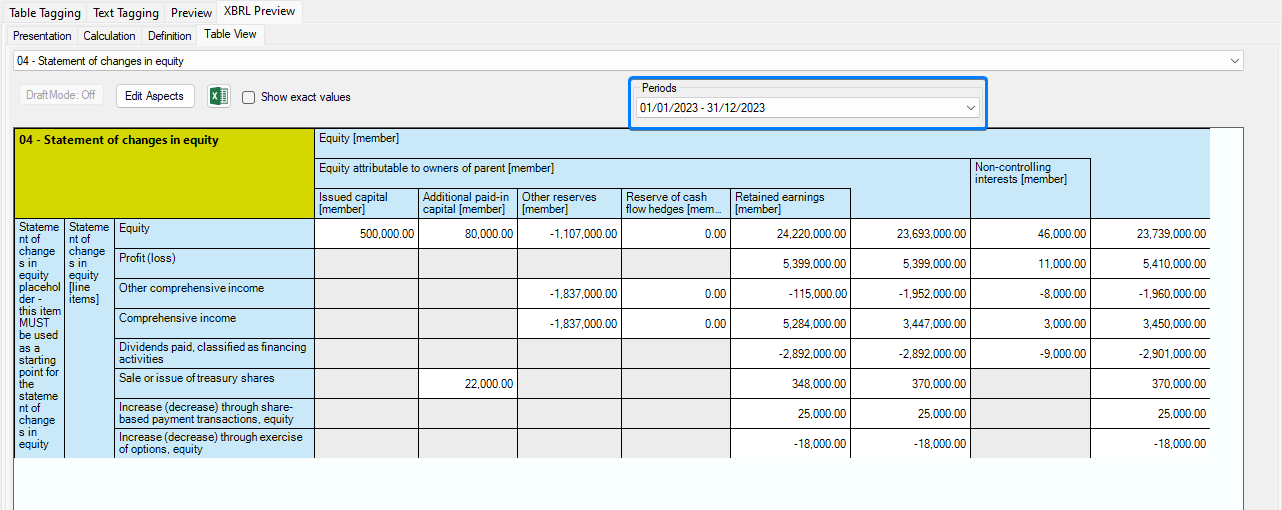
Task: Select Additional paid-in capital [member] header
Action: tap(468, 203)
